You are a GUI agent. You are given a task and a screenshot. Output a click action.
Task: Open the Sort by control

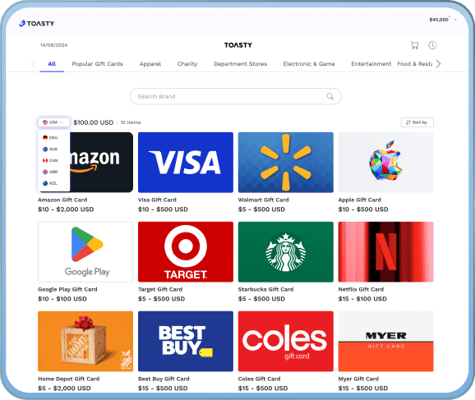pos(417,122)
